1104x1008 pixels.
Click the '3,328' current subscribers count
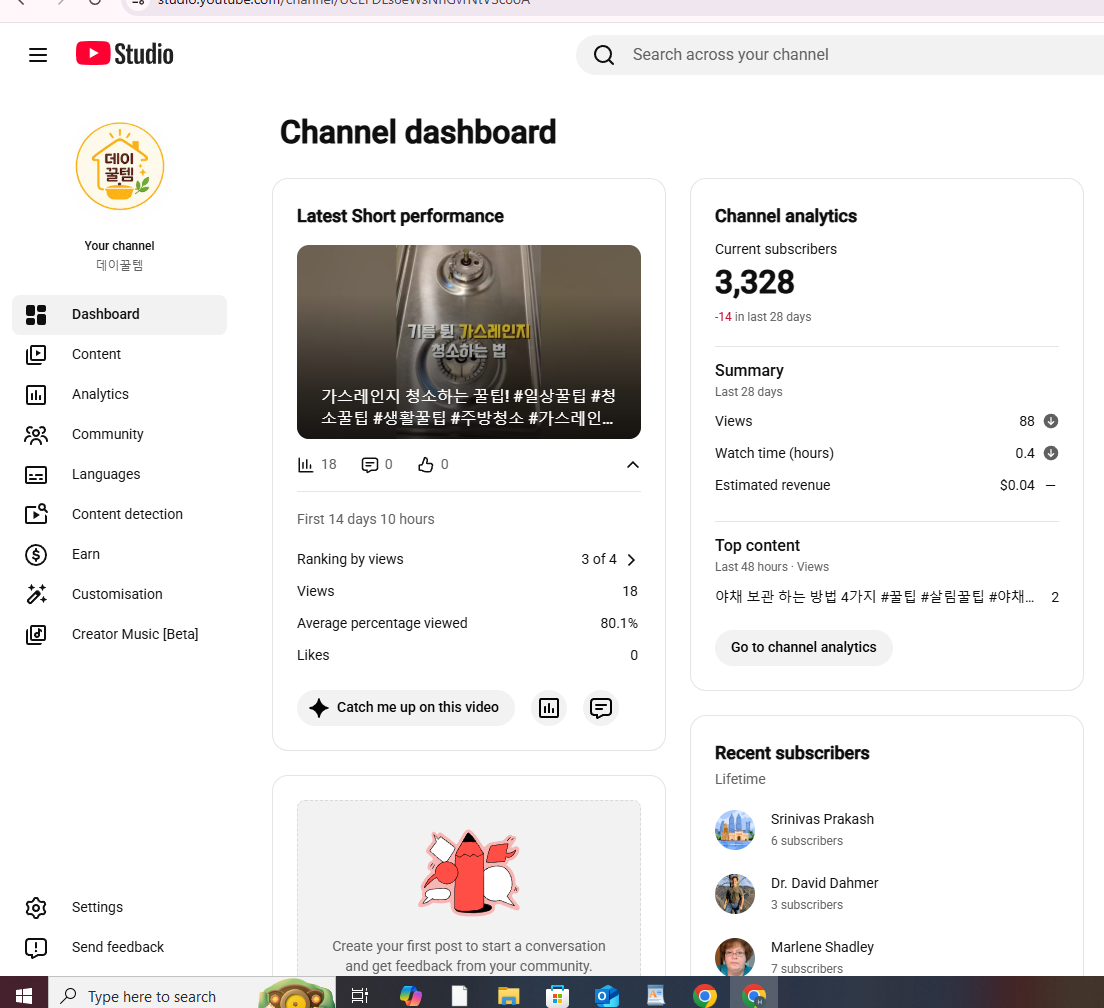pos(754,283)
